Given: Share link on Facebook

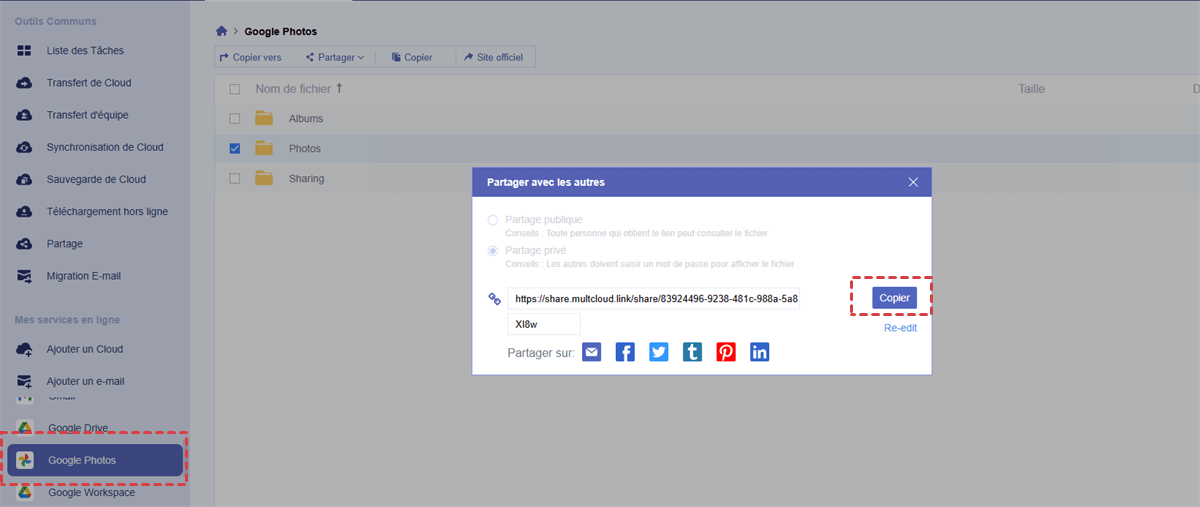Looking at the screenshot, I should pyautogui.click(x=625, y=352).
